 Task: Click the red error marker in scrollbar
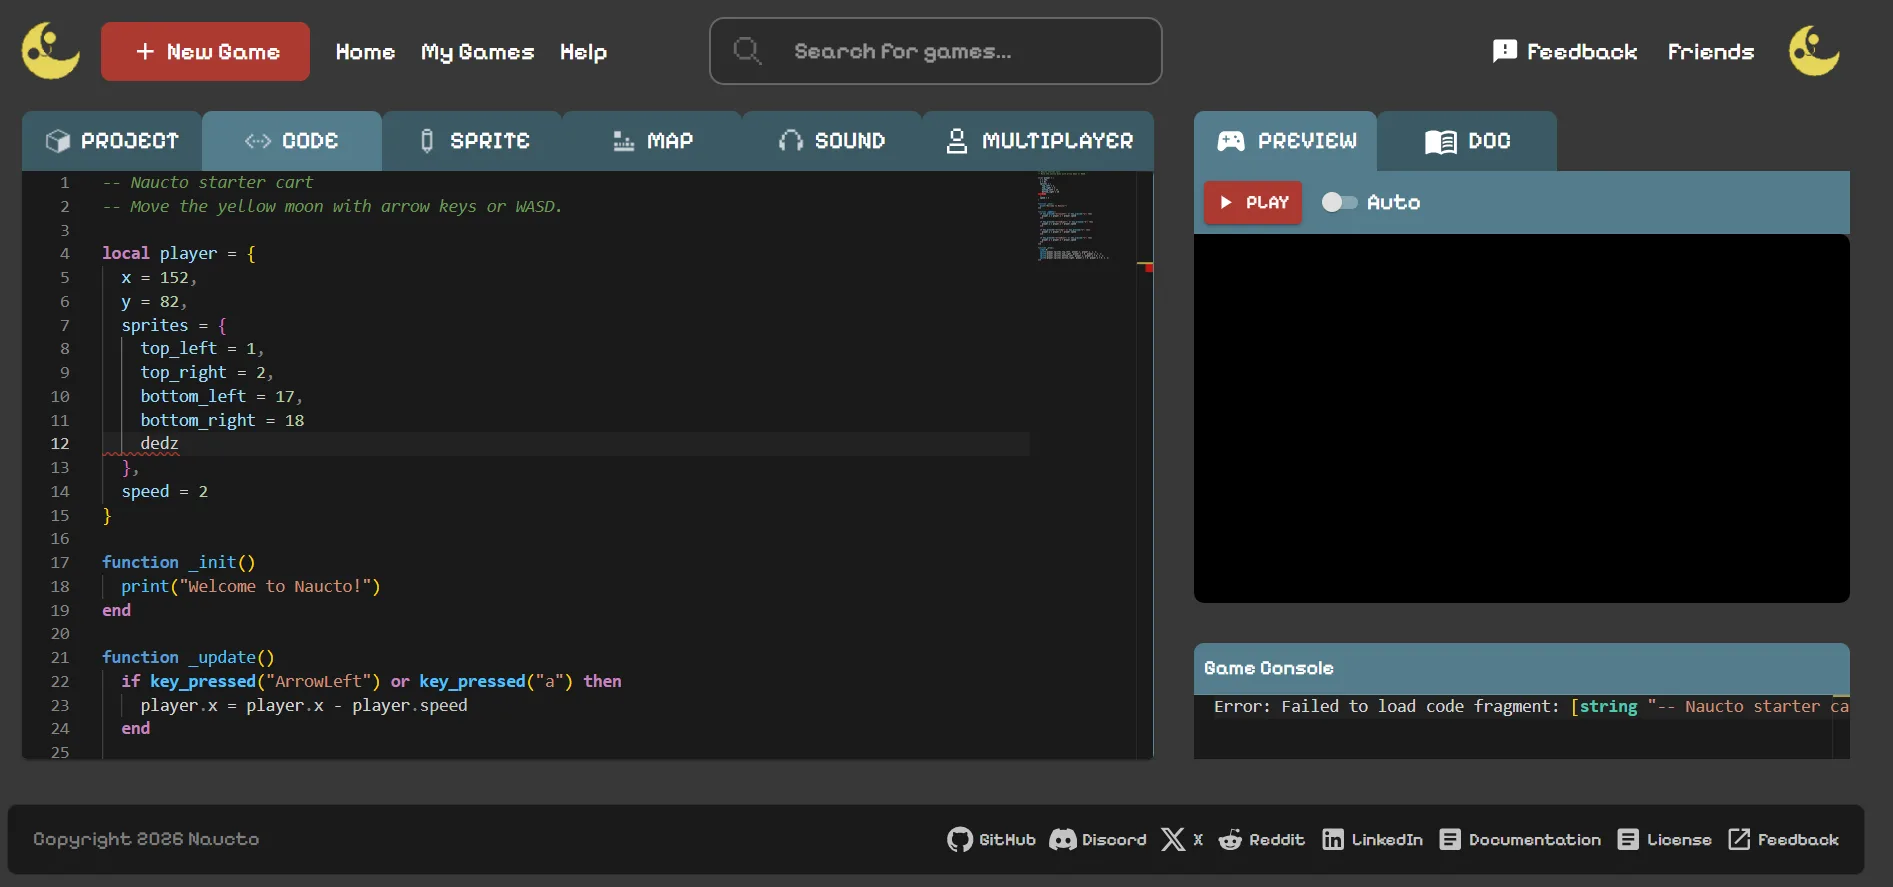point(1149,268)
